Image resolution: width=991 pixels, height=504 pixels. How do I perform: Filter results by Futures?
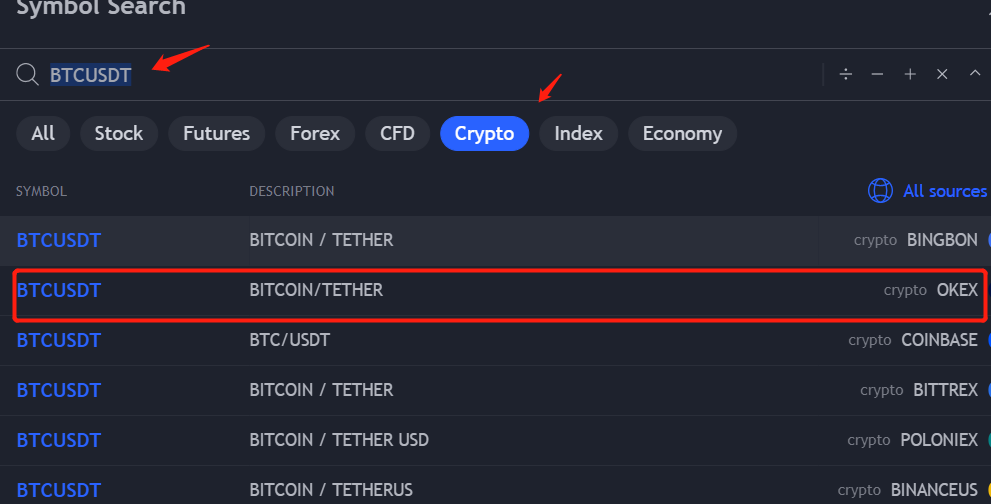point(216,133)
